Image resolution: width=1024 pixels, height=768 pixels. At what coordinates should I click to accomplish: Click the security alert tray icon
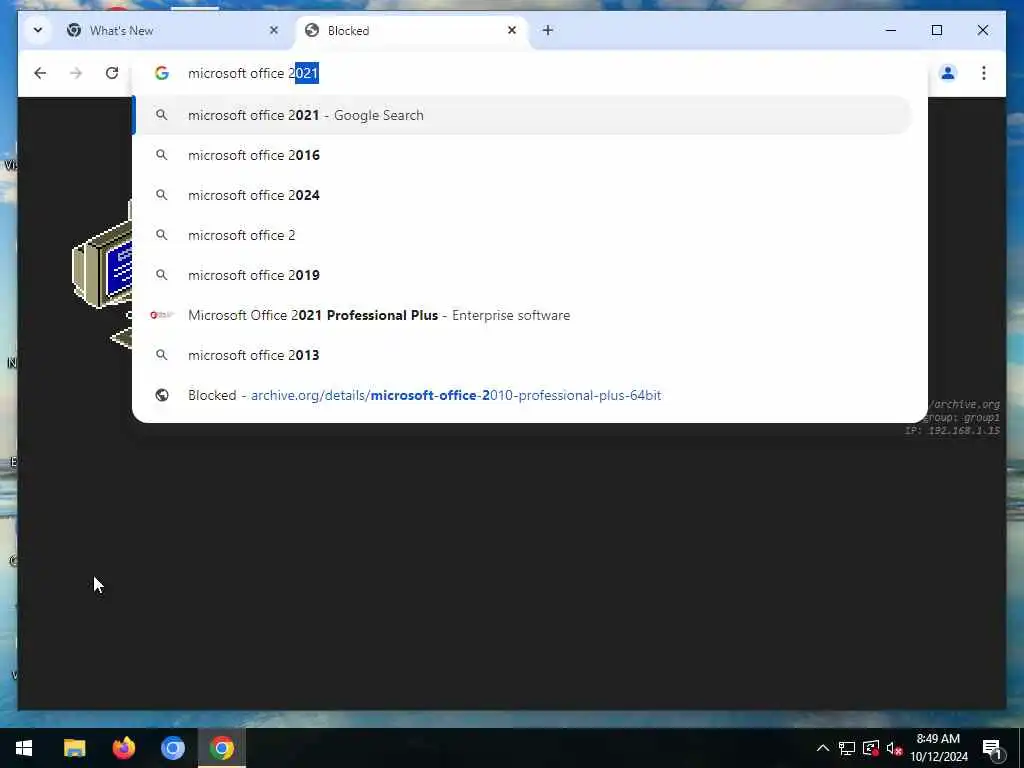click(x=871, y=748)
